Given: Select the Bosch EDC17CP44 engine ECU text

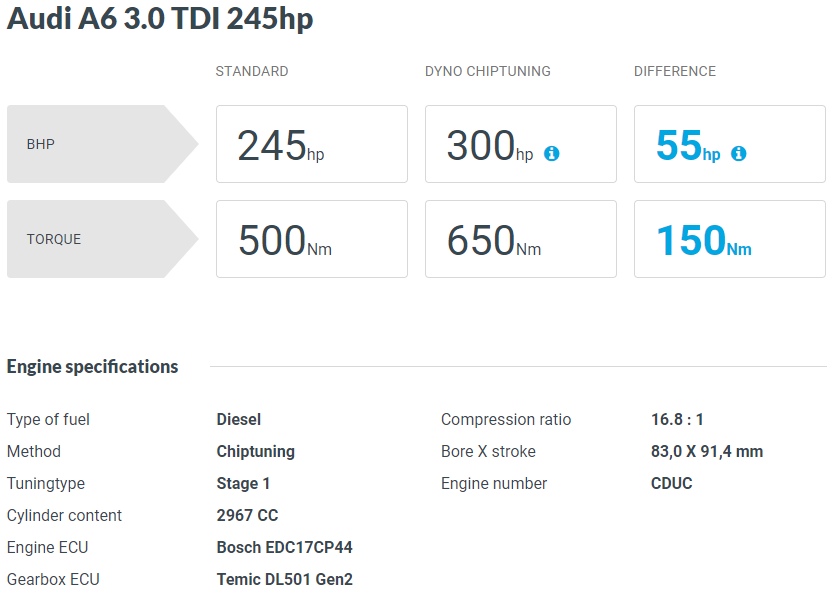Looking at the screenshot, I should click(284, 547).
